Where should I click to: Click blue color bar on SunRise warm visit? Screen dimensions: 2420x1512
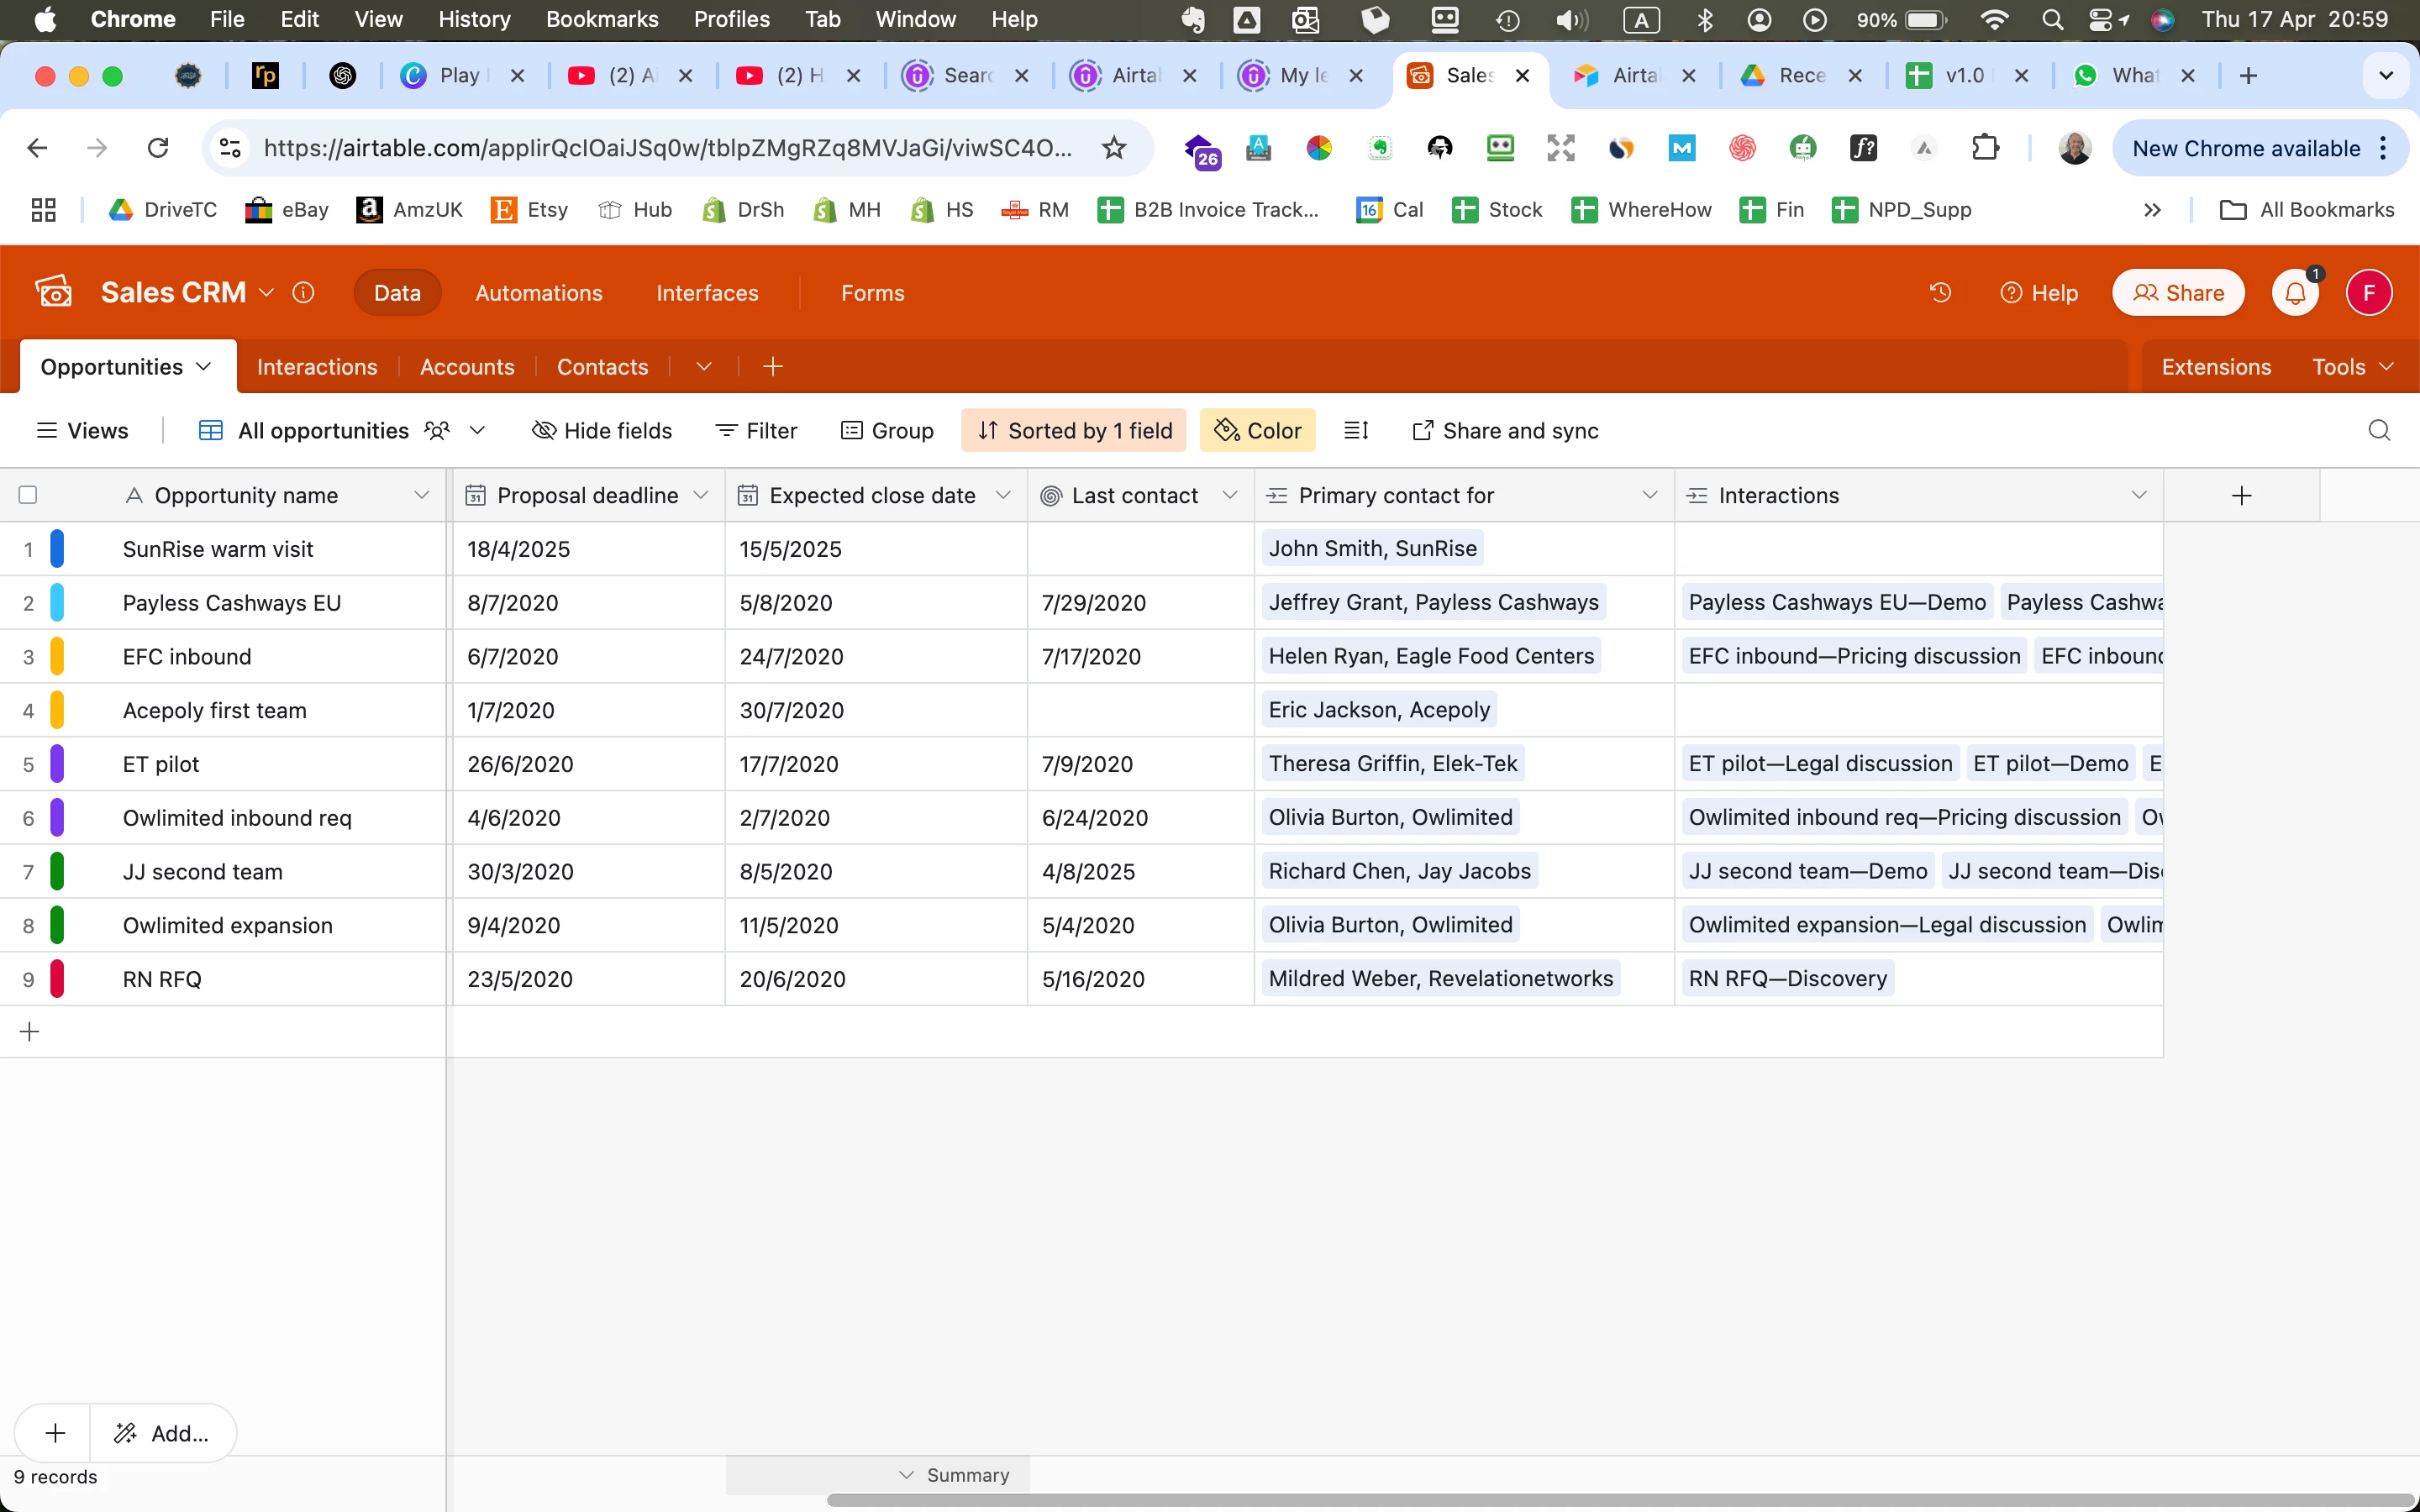point(57,549)
